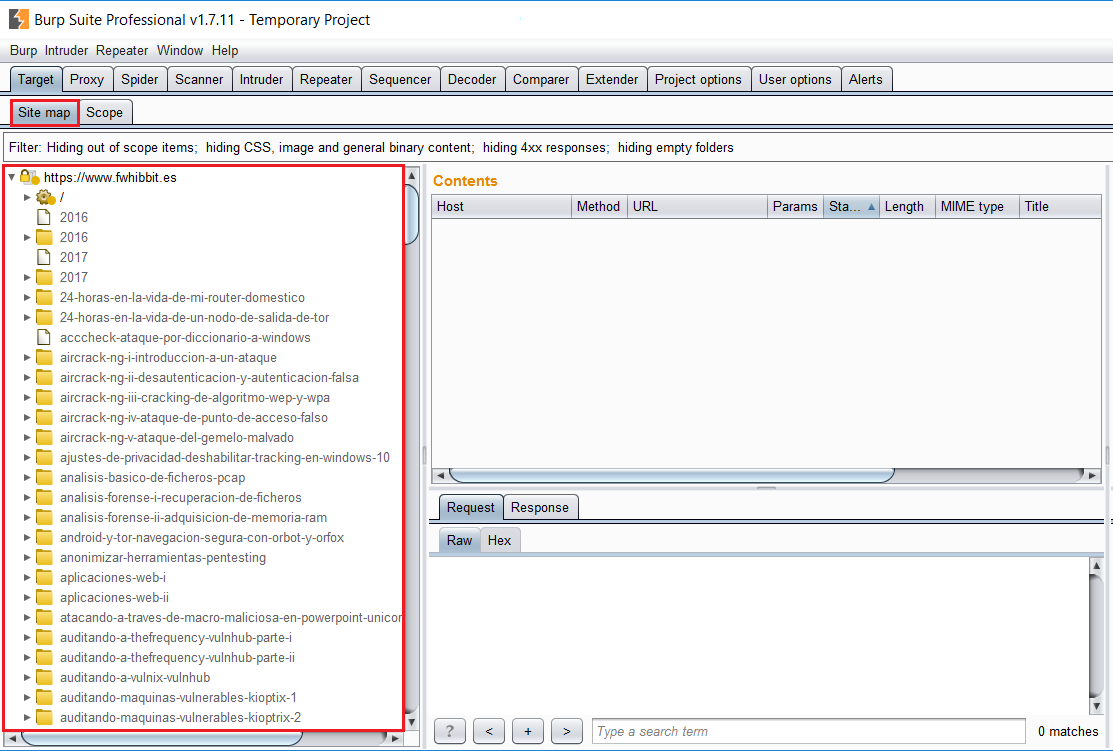Sort contents by the MIME type column
The image size is (1113, 751).
coord(972,206)
